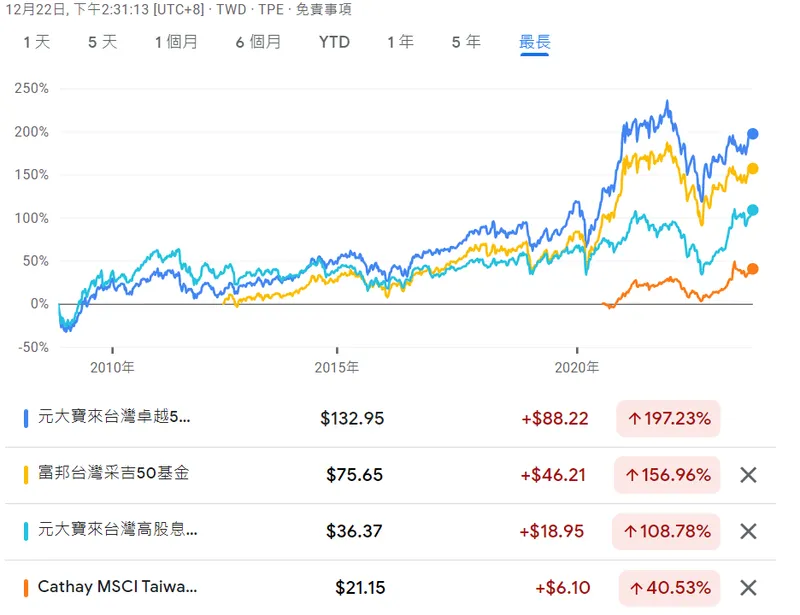Click the cyan endpoint dot on chart
This screenshot has width=800, height=615.
click(753, 210)
